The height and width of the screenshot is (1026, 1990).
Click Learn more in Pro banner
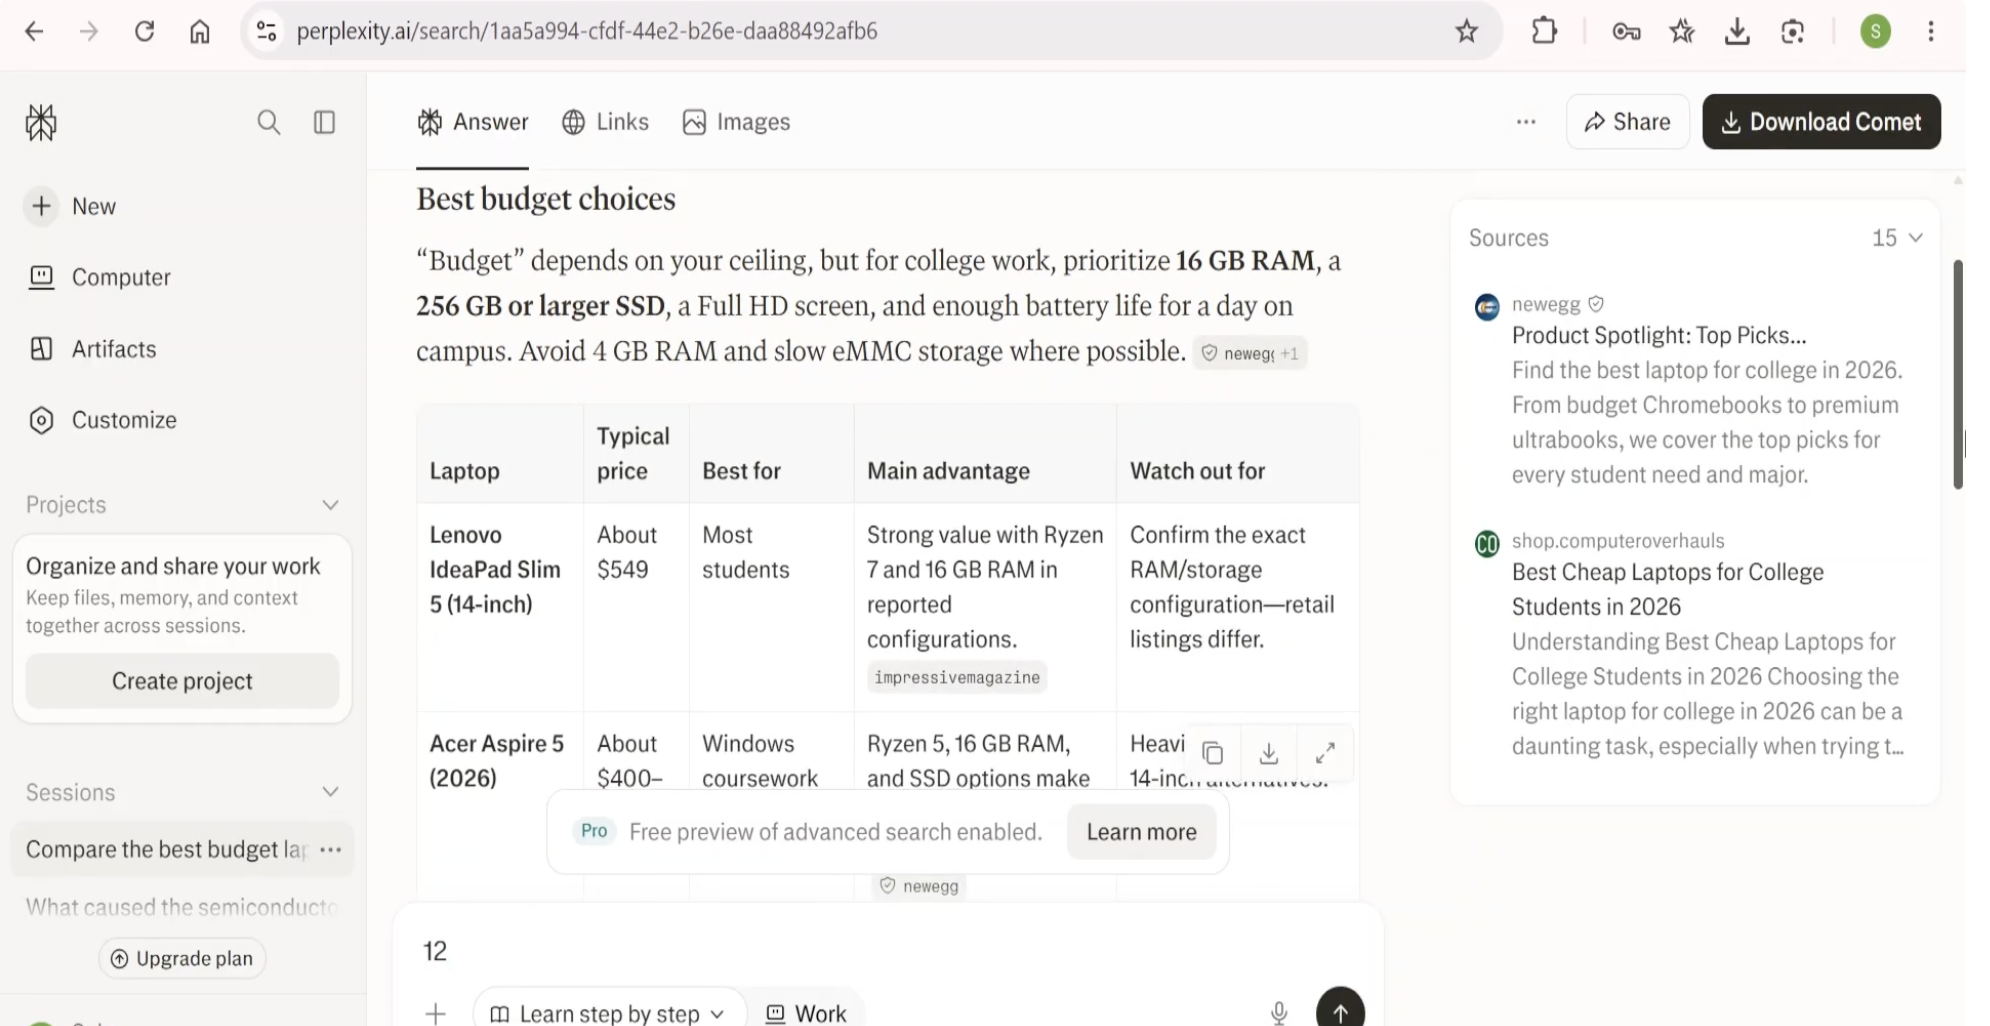[1141, 832]
